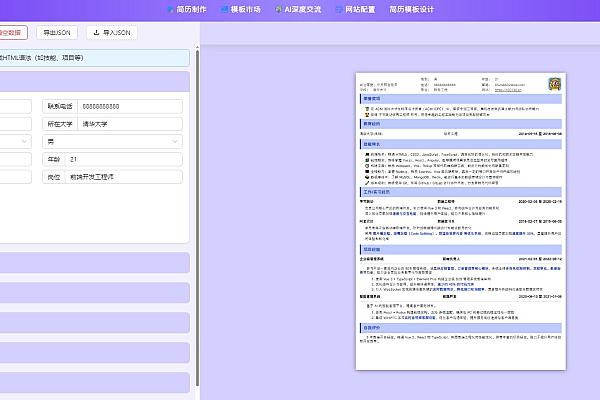Click the 技能特长 heading in the resume preview
The image size is (600, 400).
click(x=372, y=144)
